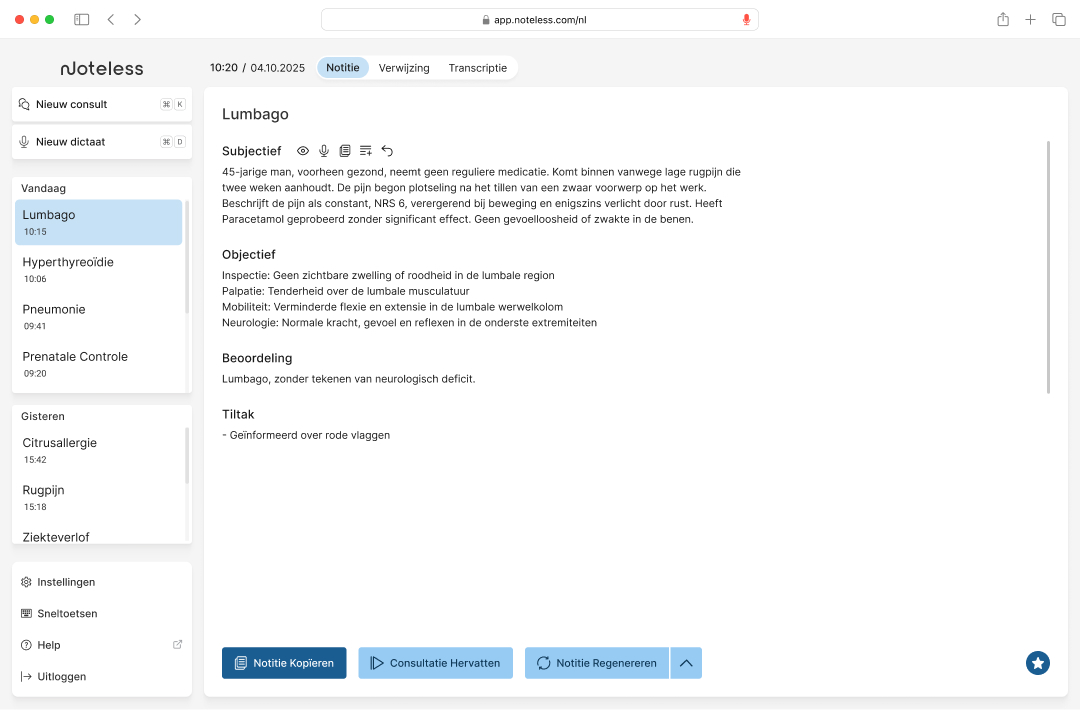
Task: Click the 'Palpatie: Tenderheid' line
Action: 345,291
